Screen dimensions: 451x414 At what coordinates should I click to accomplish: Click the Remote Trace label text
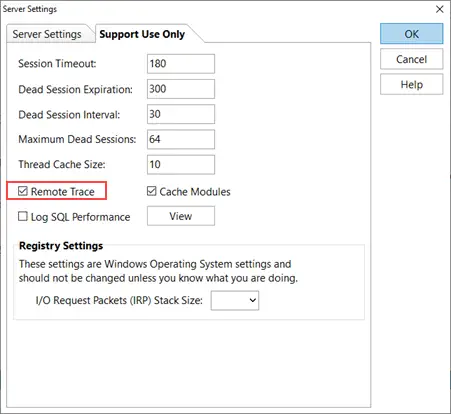click(63, 192)
